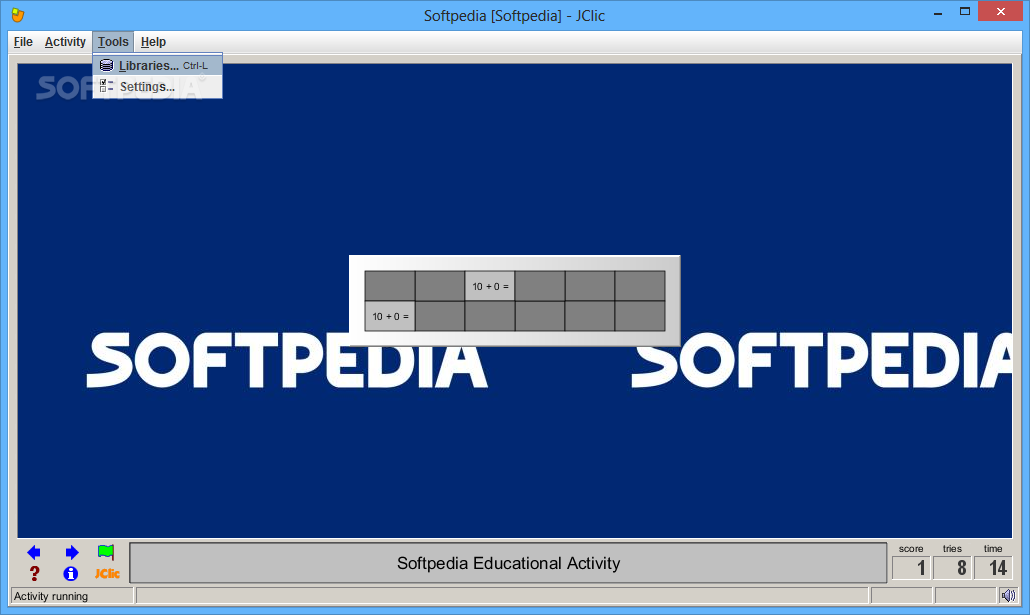Click the tries counter showing 8
The height and width of the screenshot is (615, 1030).
point(952,568)
